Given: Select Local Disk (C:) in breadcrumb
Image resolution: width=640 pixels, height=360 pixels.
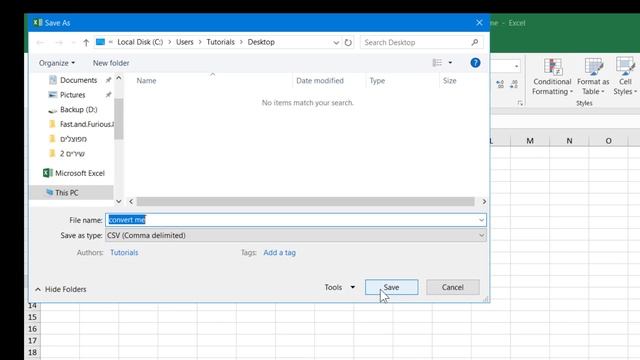Looking at the screenshot, I should click(140, 42).
